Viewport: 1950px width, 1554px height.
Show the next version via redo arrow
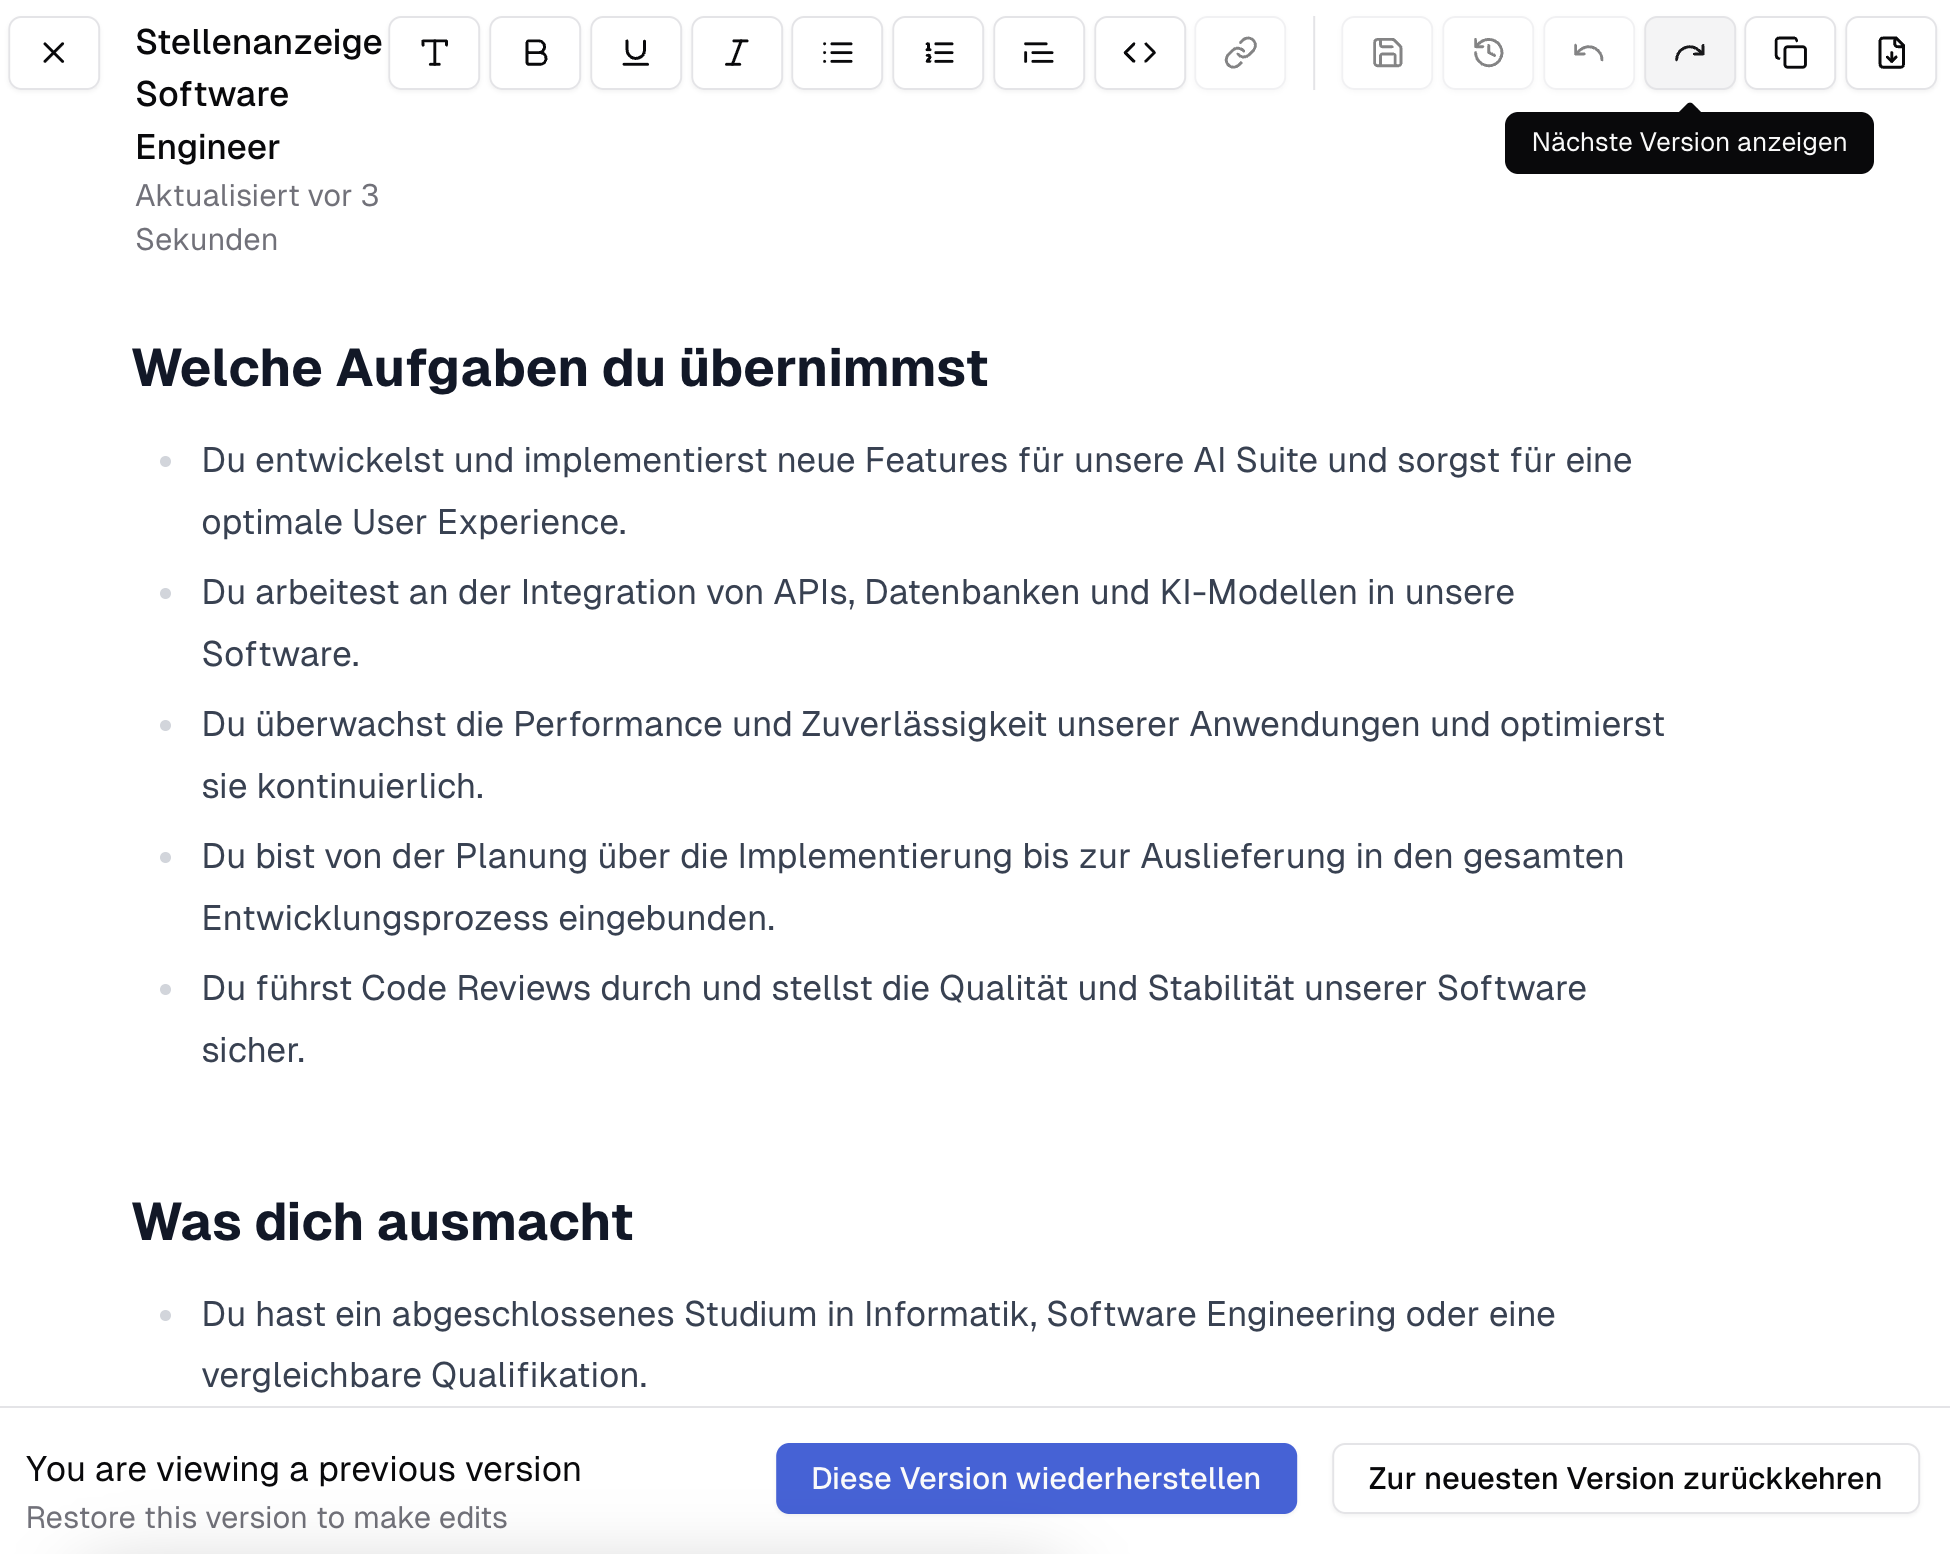point(1689,53)
